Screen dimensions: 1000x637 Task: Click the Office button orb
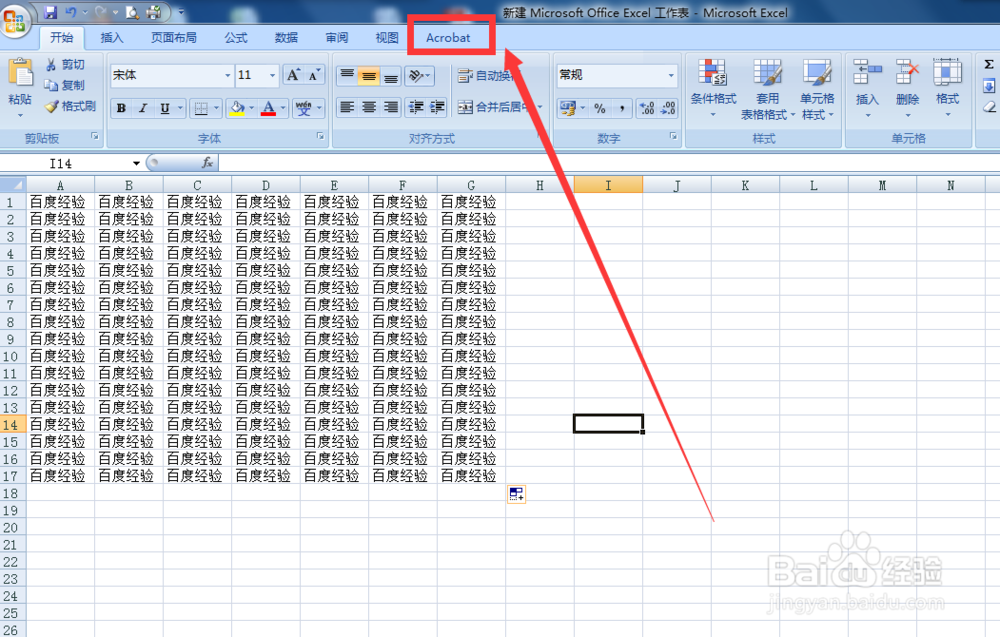click(x=14, y=20)
